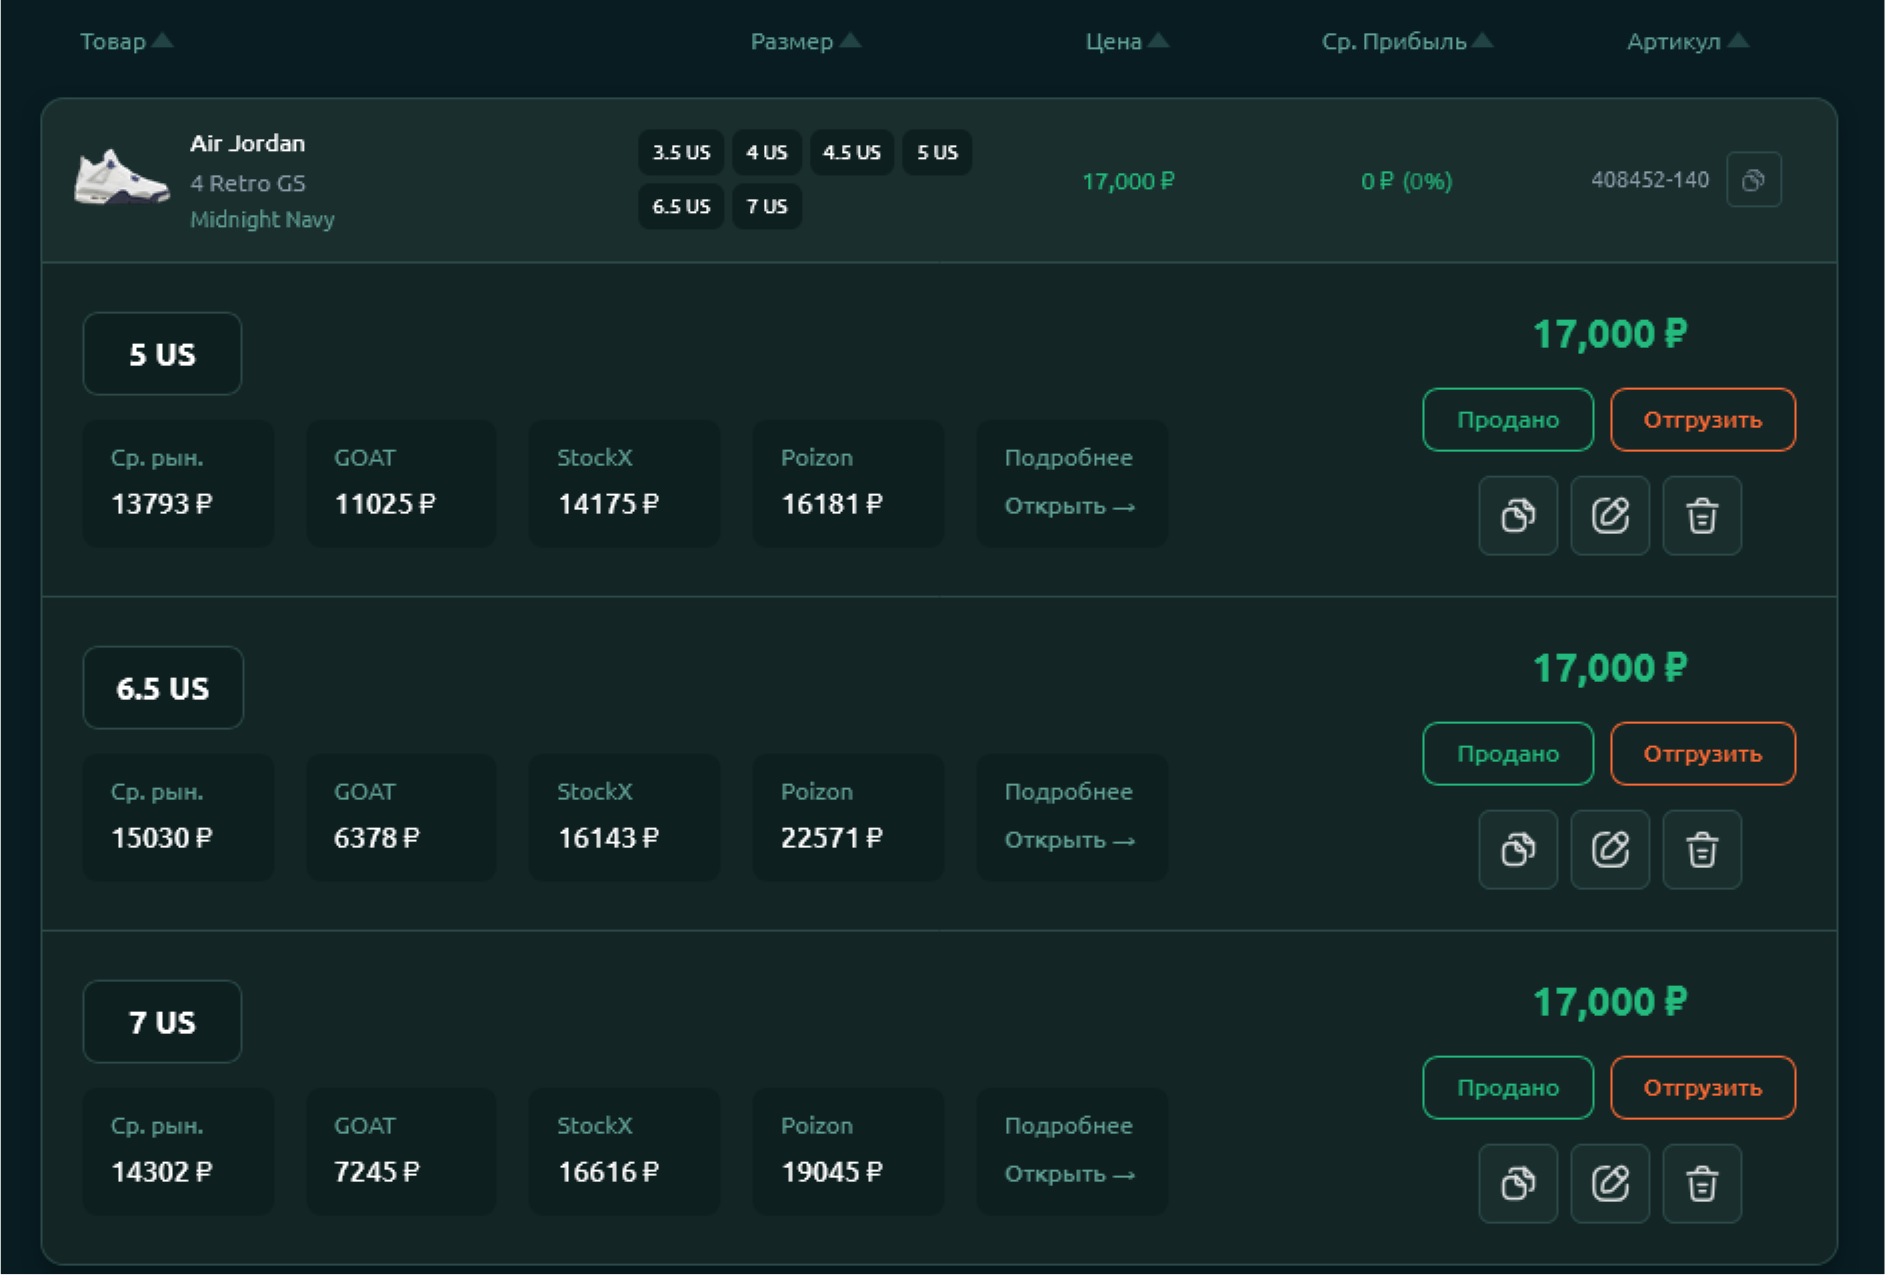Edit the 7 US listing
The image size is (1885, 1275).
(1610, 1184)
